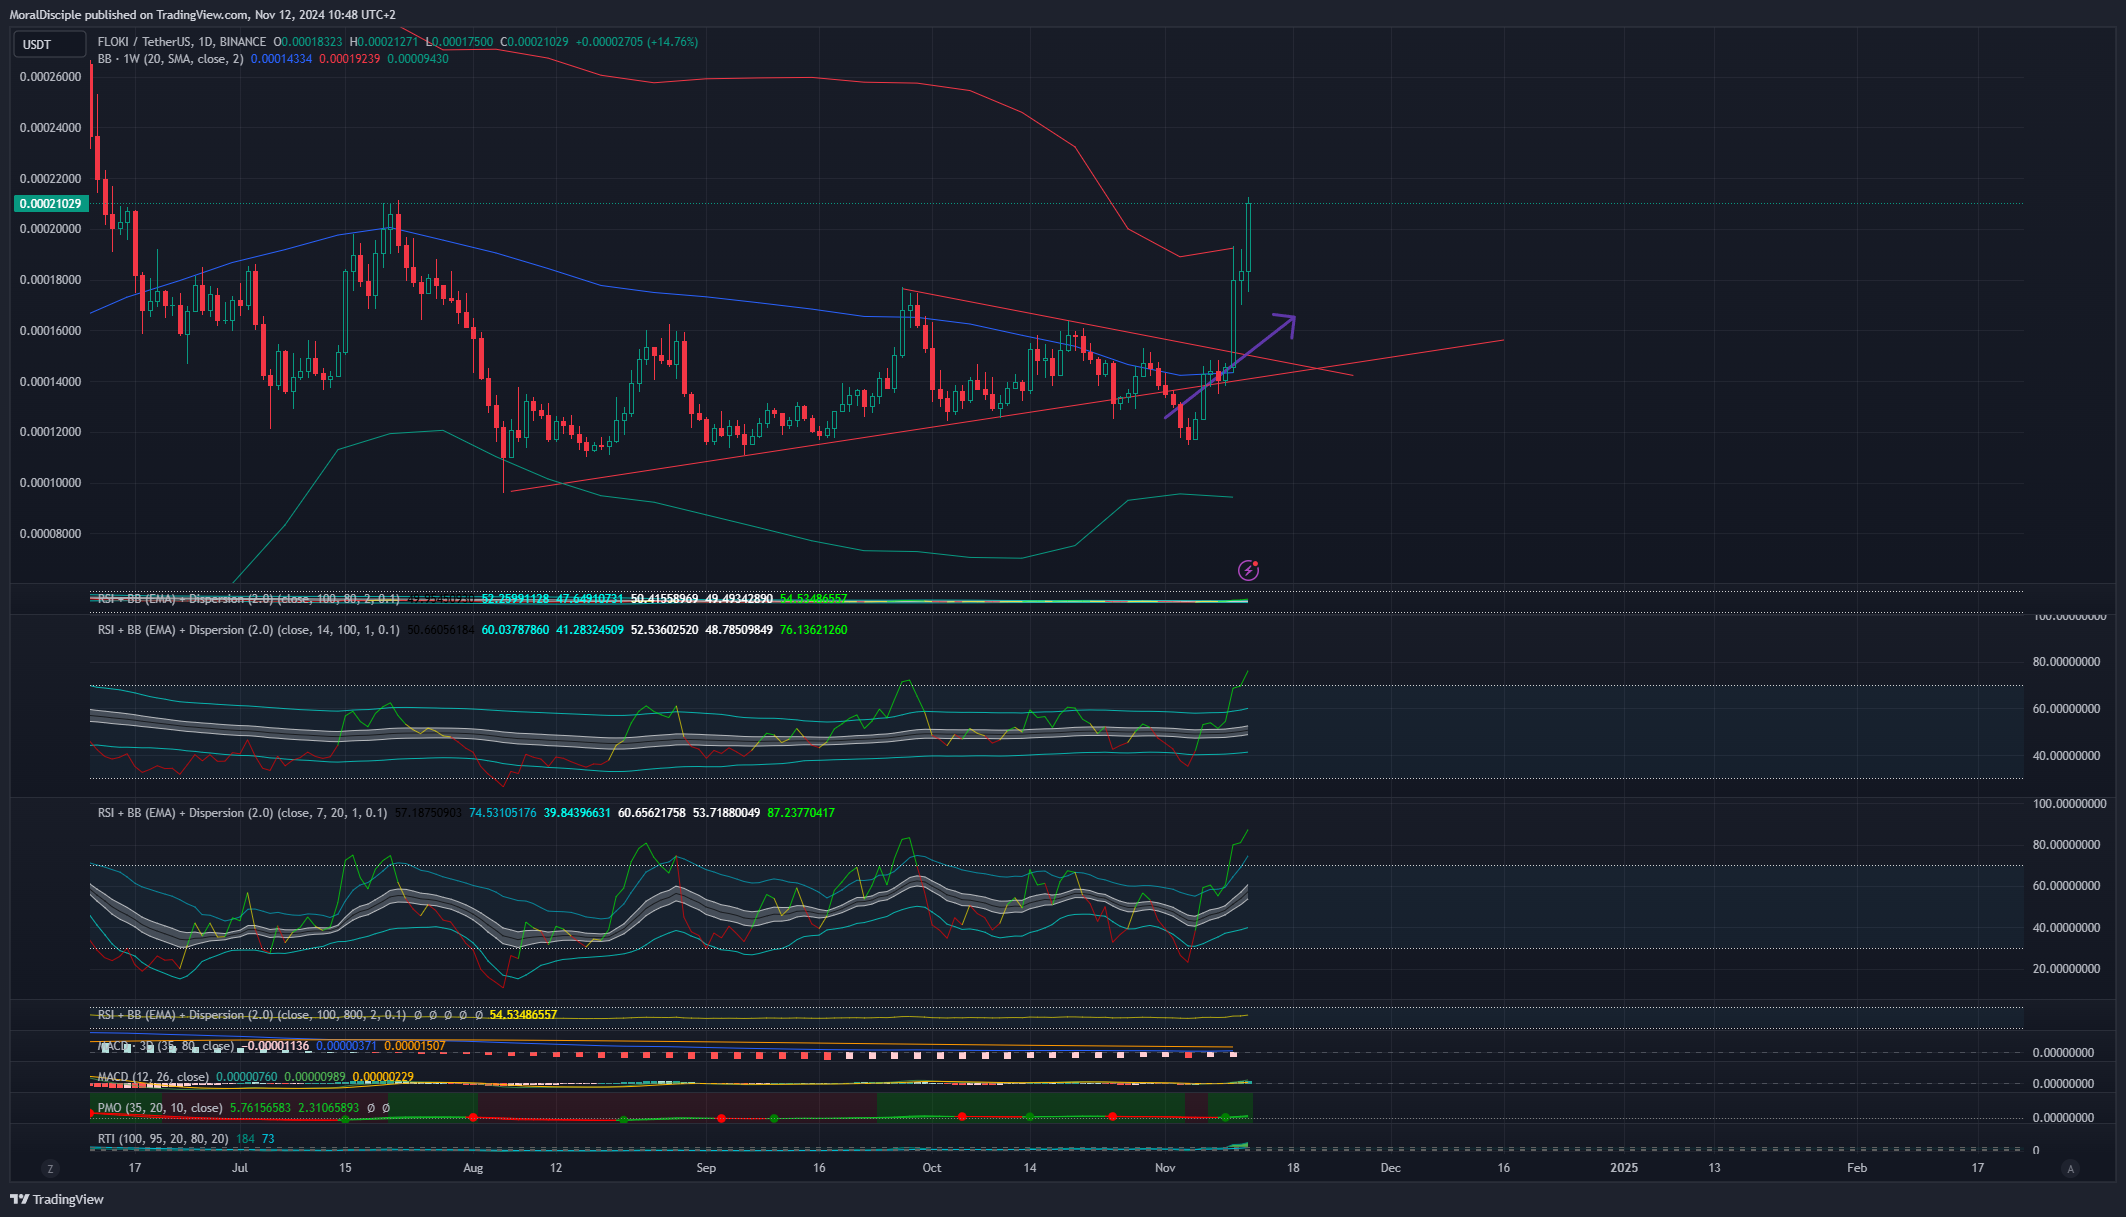Click the 'Dec' label on time axis
Viewport: 2126px width, 1217px height.
point(1391,1168)
